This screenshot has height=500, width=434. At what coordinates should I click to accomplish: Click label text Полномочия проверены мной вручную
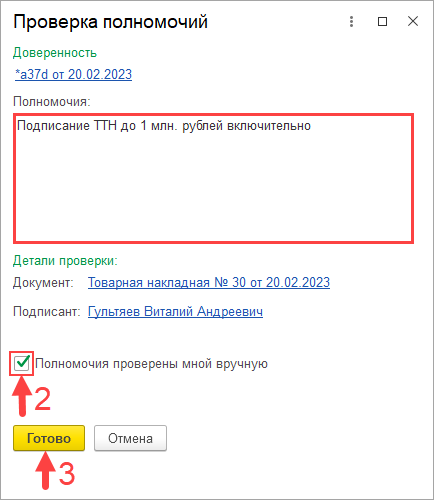pos(151,364)
